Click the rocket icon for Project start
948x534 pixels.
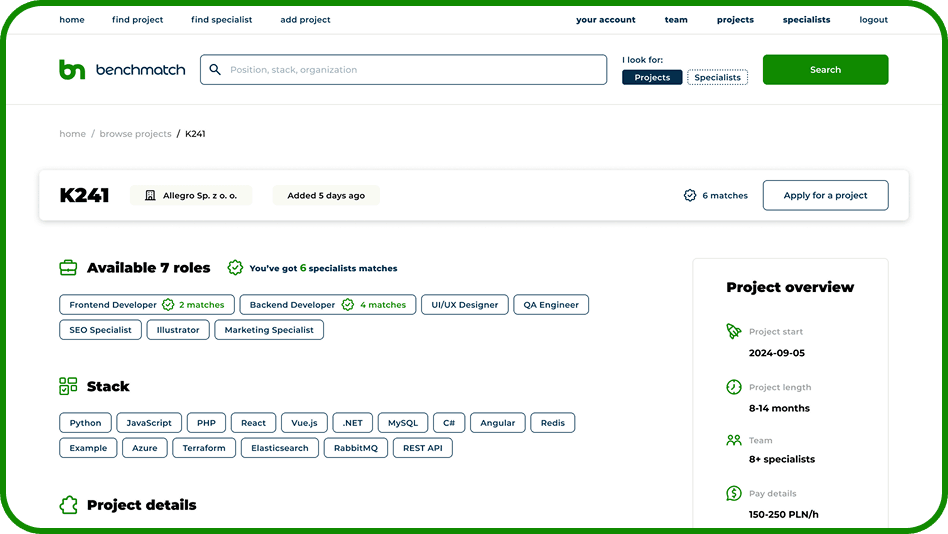pyautogui.click(x=734, y=331)
